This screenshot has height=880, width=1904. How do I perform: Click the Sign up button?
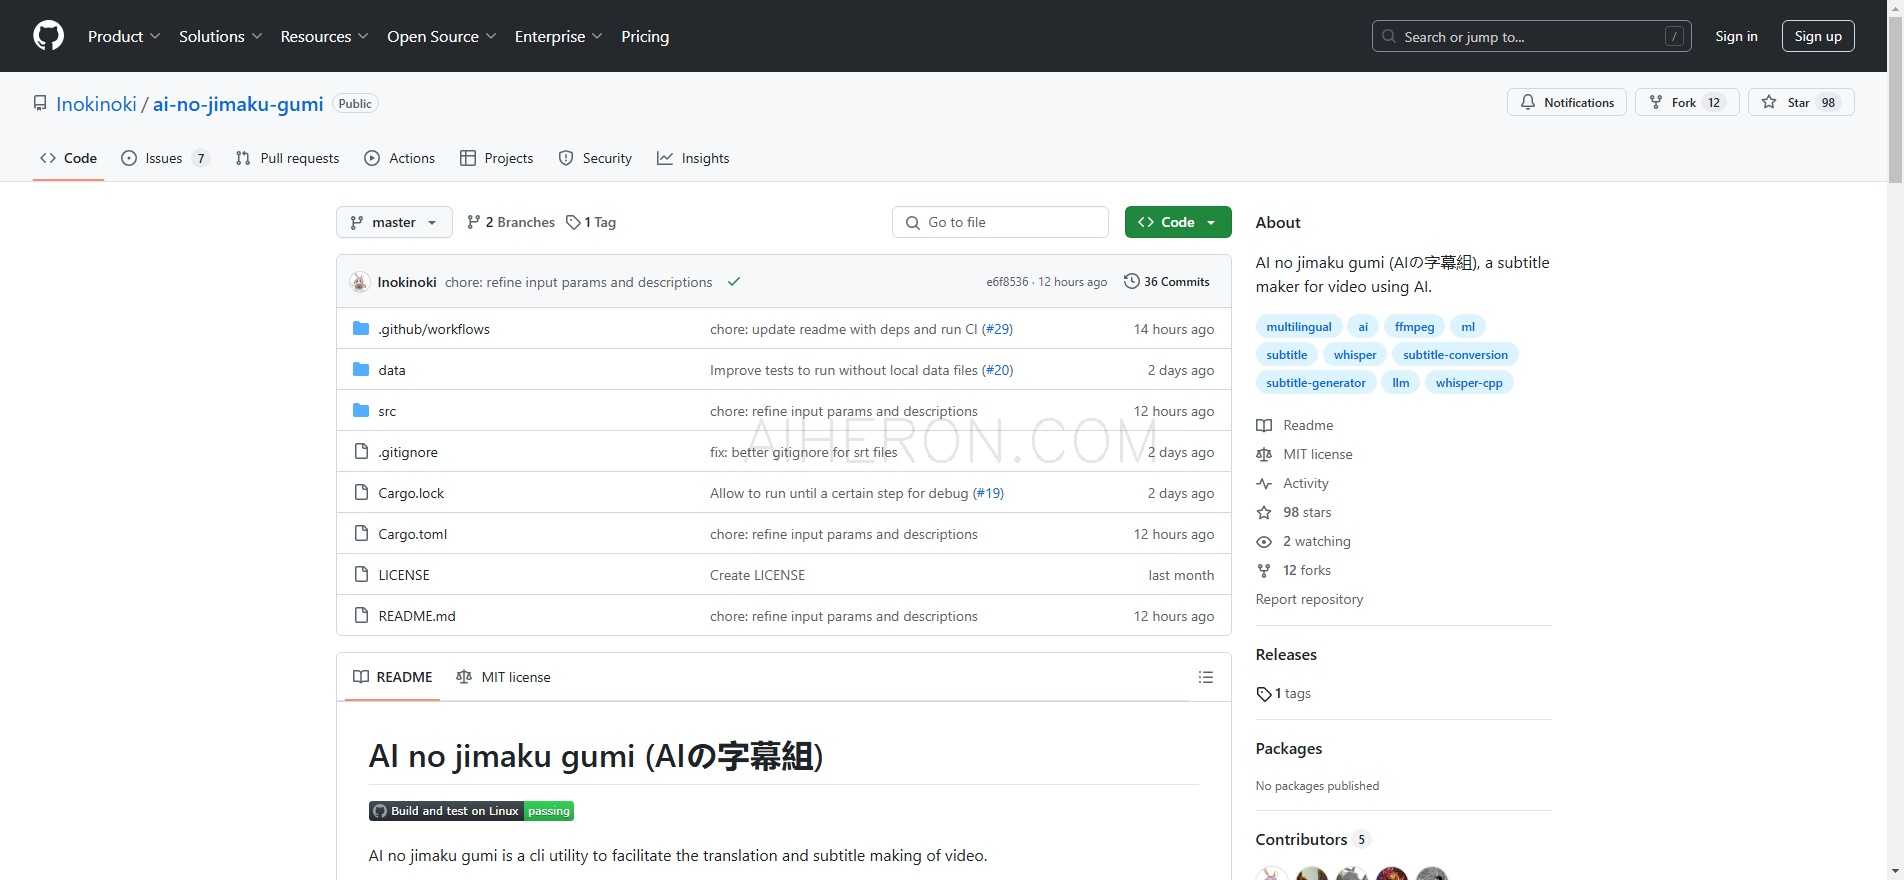point(1817,36)
